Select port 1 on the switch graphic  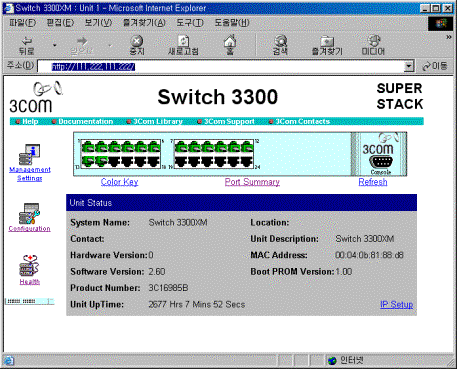point(88,147)
